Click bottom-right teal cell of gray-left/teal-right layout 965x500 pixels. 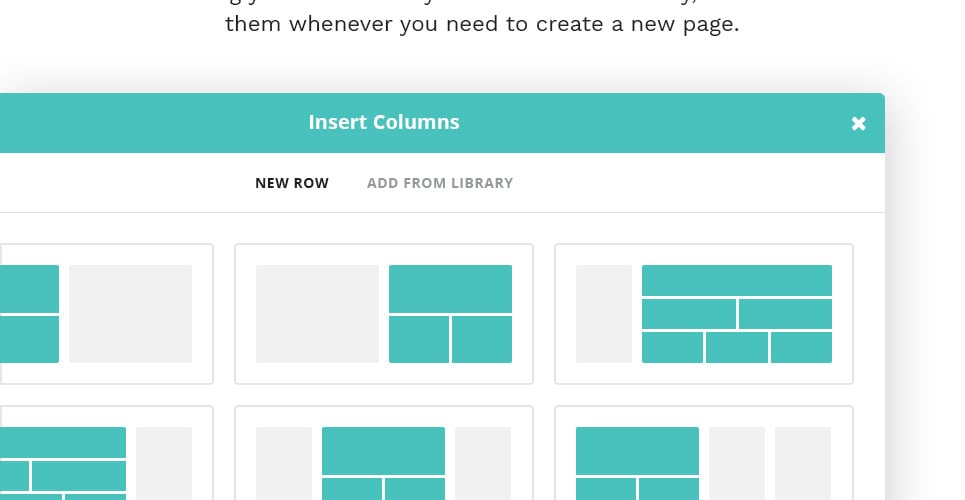(x=481, y=339)
